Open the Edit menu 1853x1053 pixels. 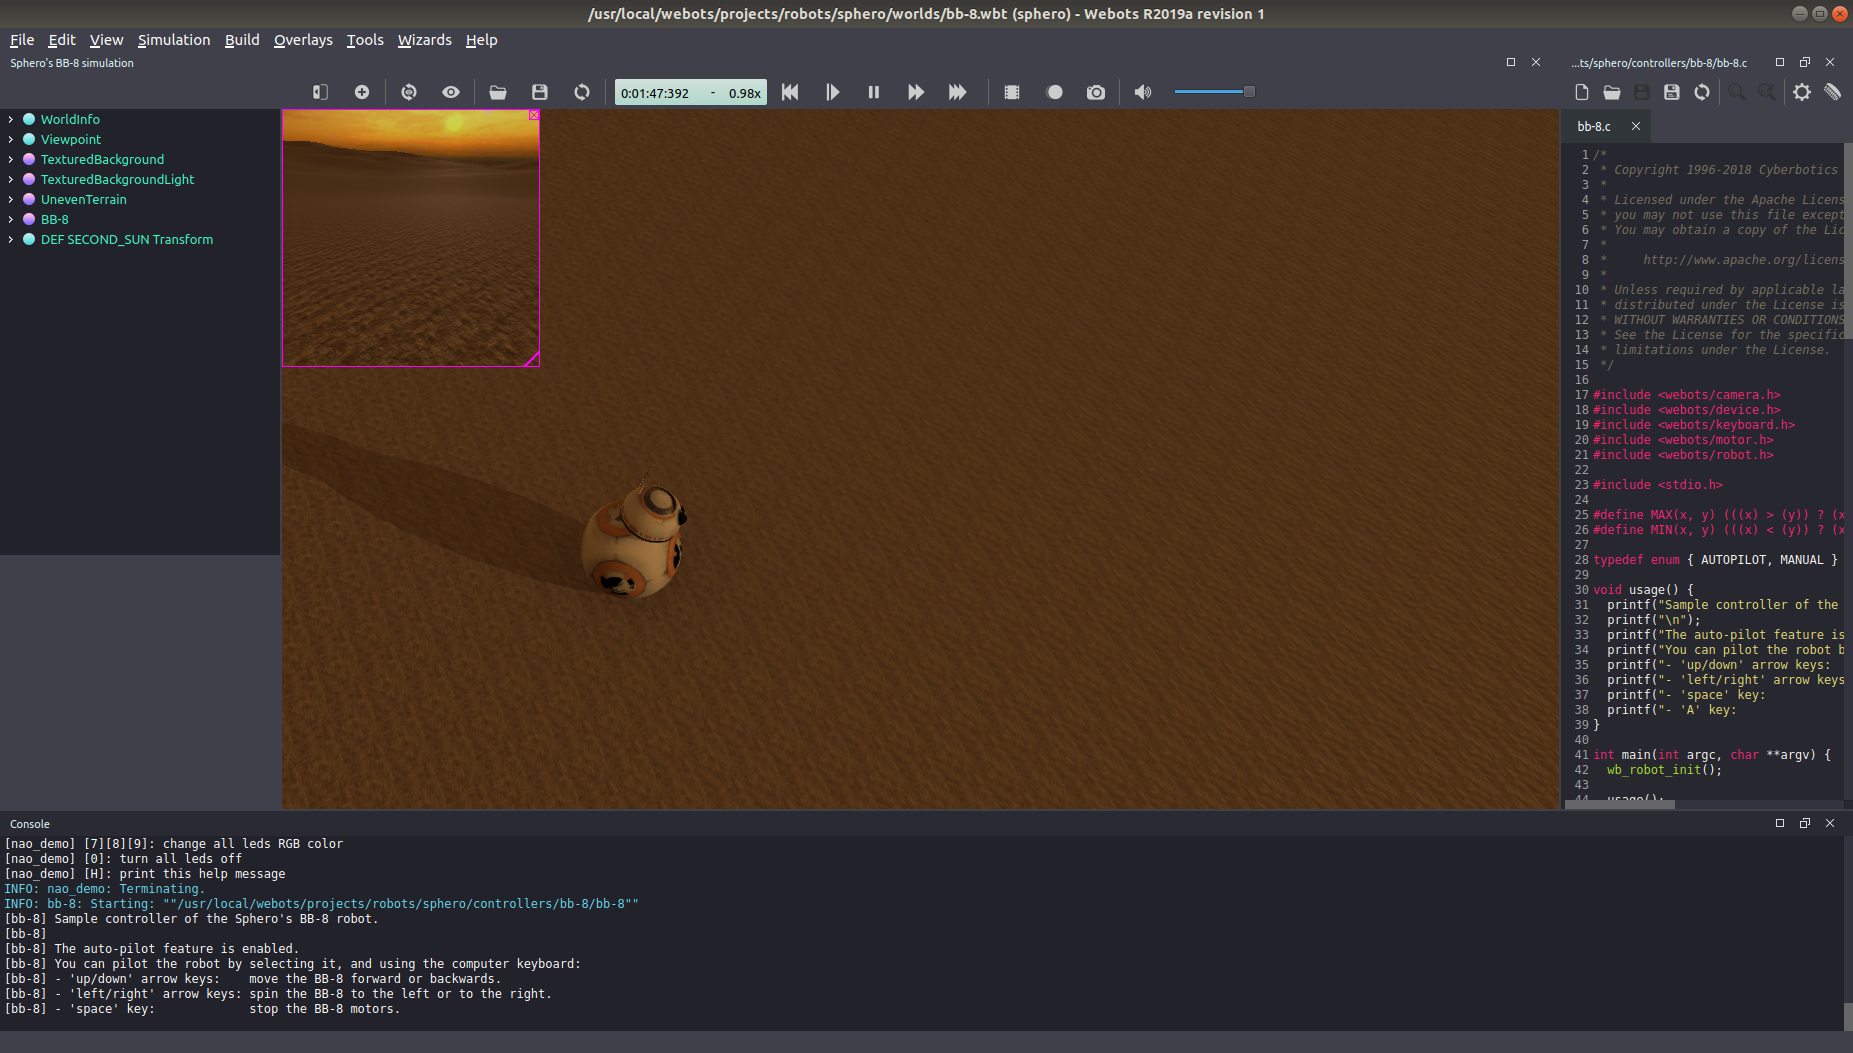point(62,40)
